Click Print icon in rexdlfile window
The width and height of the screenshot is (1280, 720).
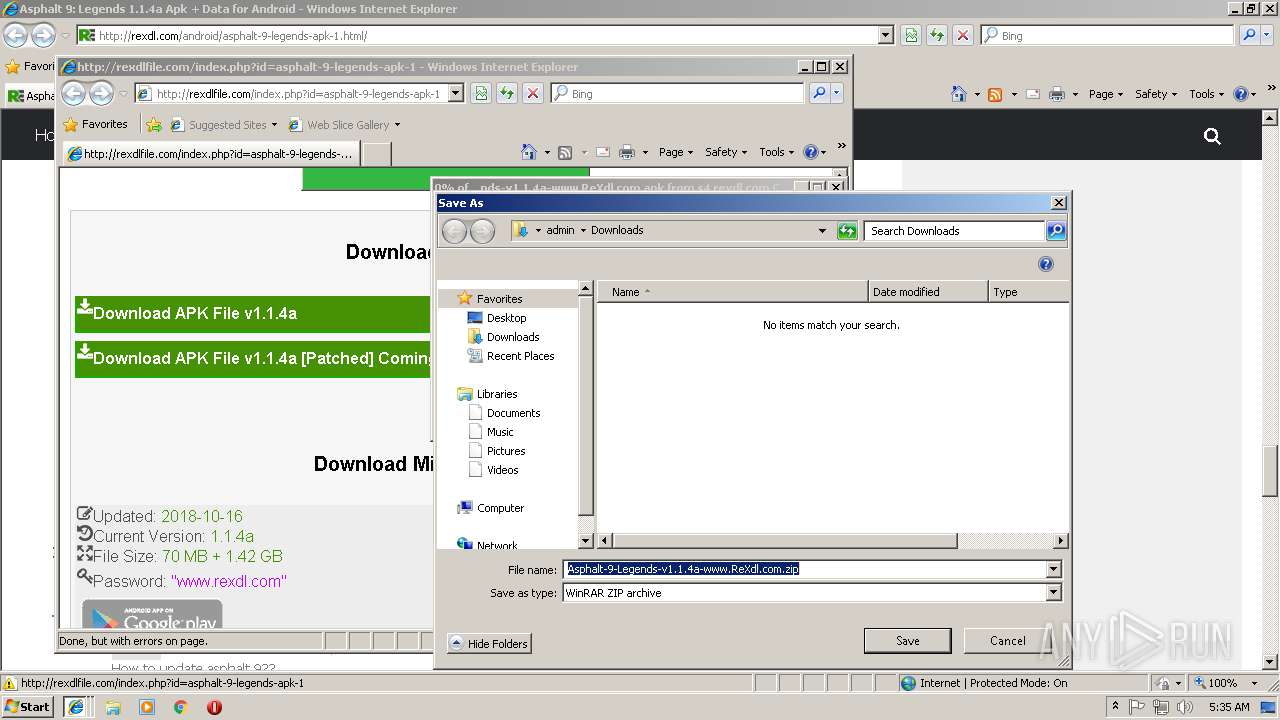tap(627, 152)
